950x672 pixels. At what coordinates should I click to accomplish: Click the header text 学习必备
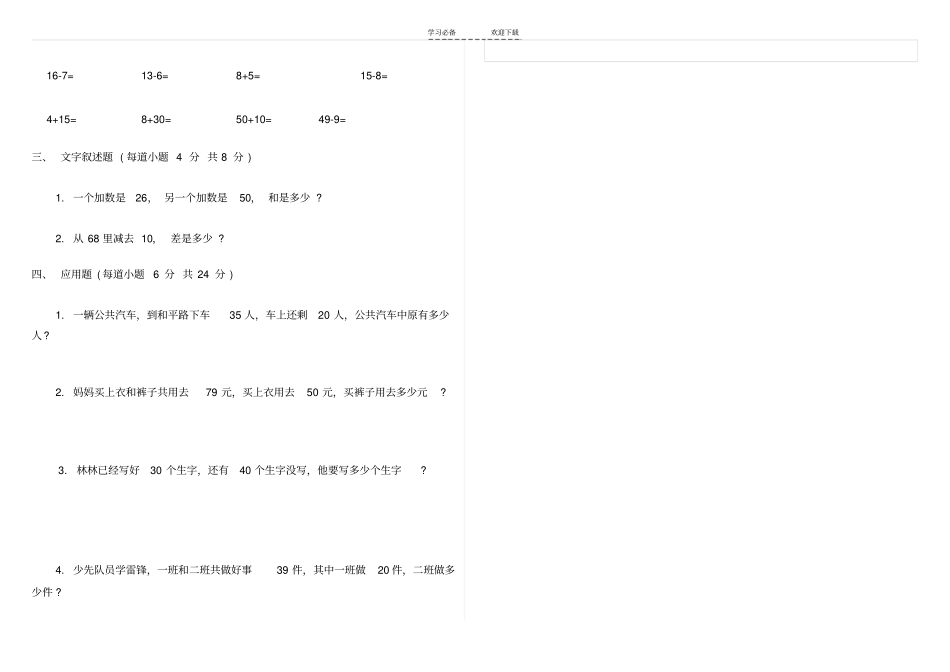[x=442, y=32]
